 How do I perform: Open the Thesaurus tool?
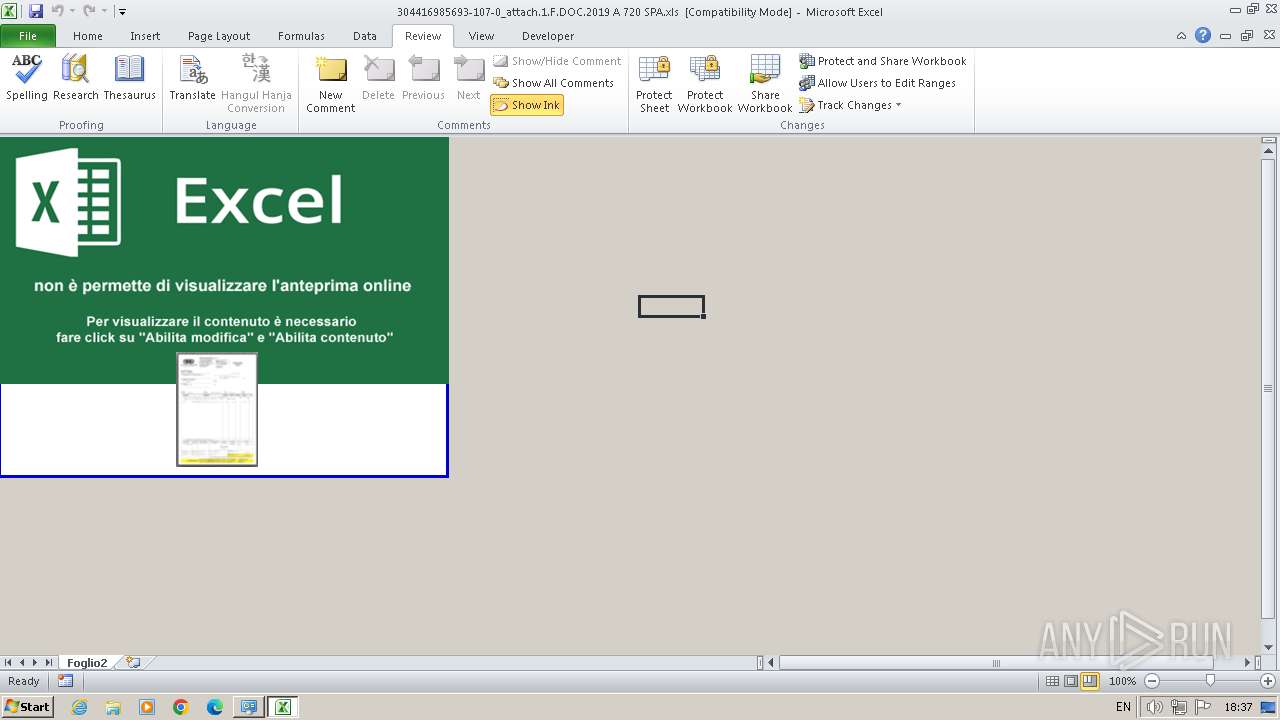pyautogui.click(x=130, y=78)
